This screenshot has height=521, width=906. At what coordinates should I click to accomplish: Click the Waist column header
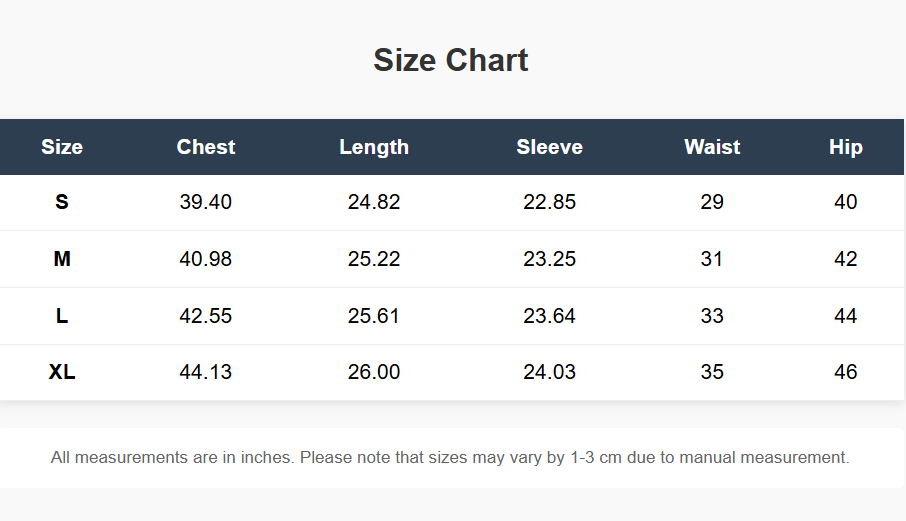point(712,147)
